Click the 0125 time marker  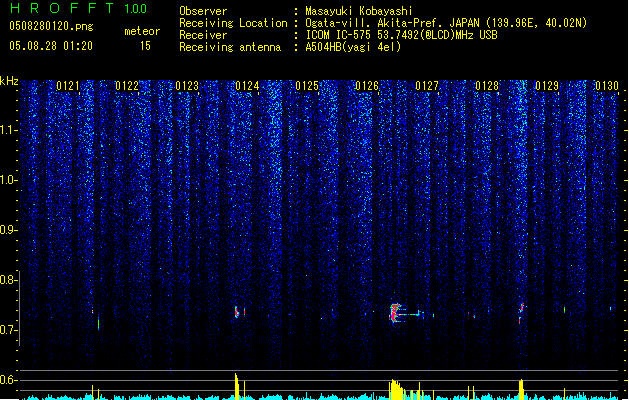[x=307, y=86]
